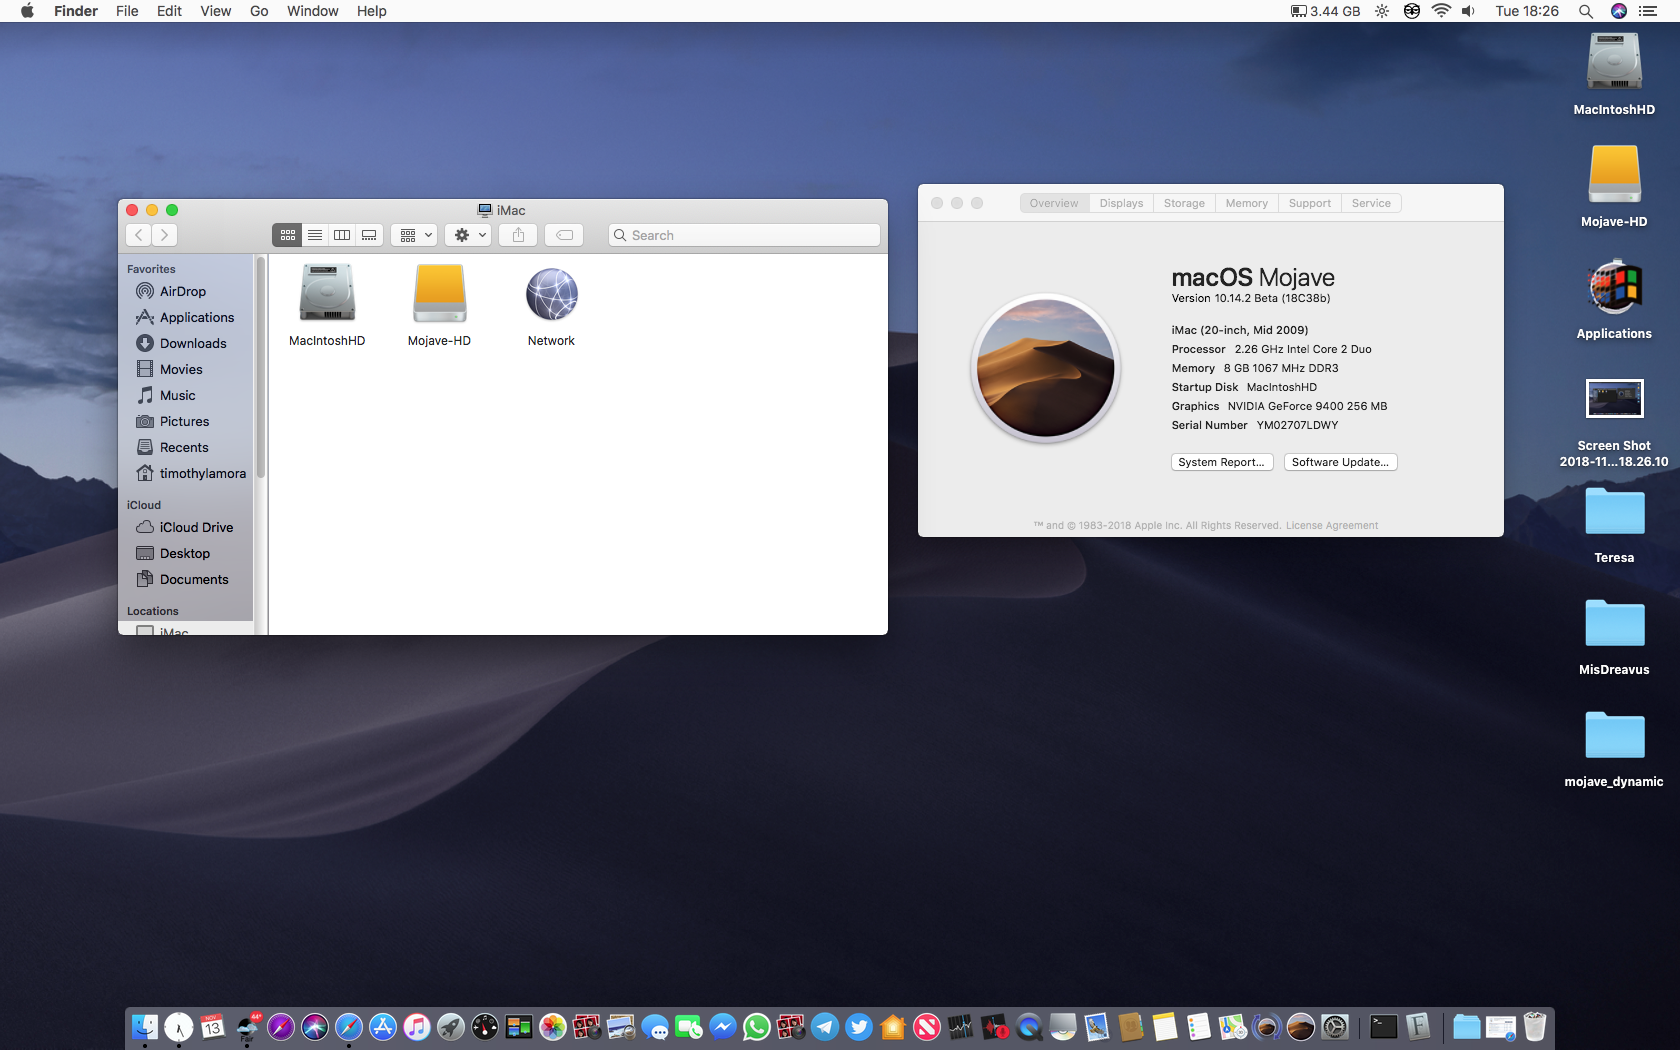Focus the Finder Search field
1680x1050 pixels.
744,235
